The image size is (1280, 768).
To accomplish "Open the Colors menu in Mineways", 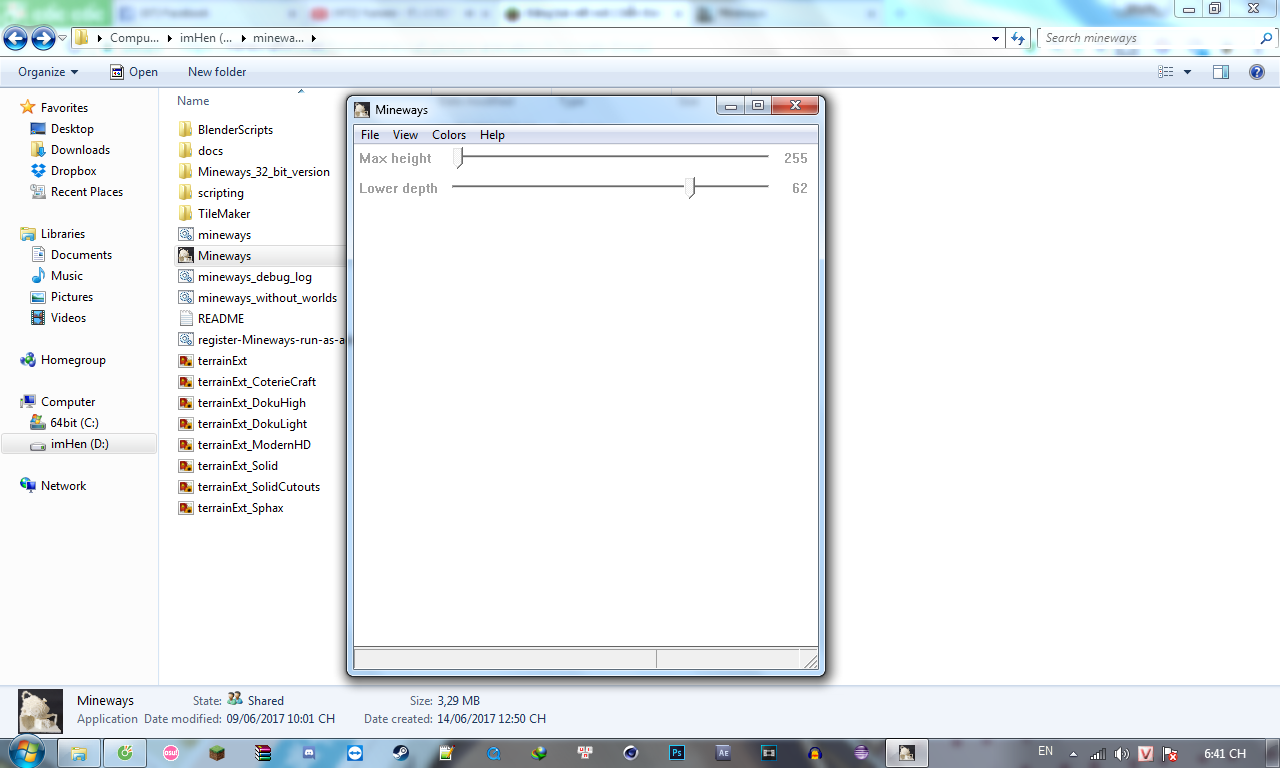I will coord(449,135).
